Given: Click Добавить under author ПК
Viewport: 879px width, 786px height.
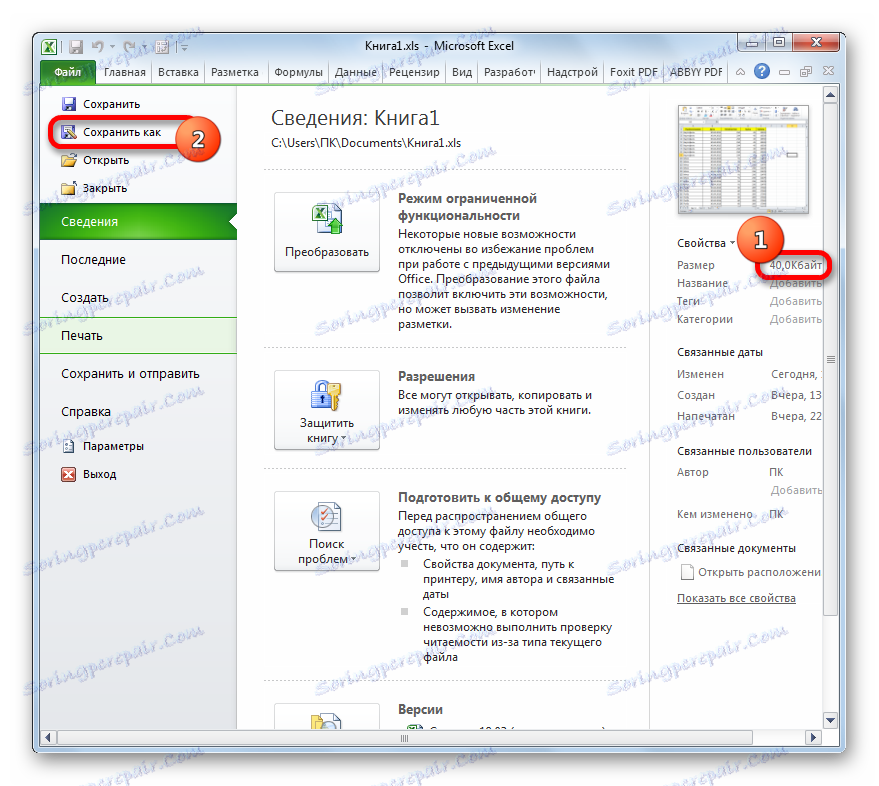Looking at the screenshot, I should [796, 490].
